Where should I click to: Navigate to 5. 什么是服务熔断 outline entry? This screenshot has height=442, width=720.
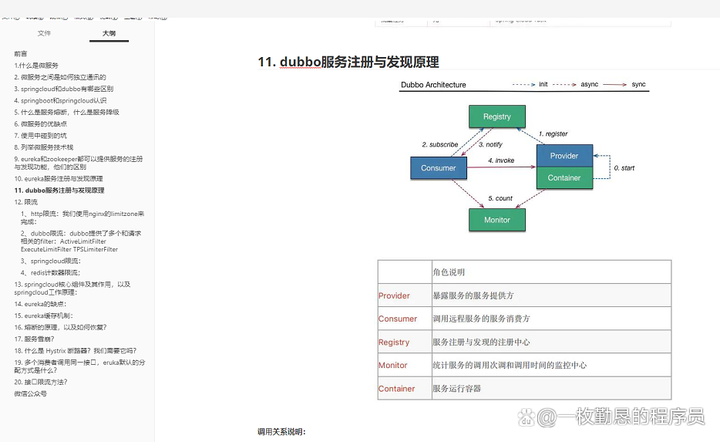pyautogui.click(x=67, y=112)
